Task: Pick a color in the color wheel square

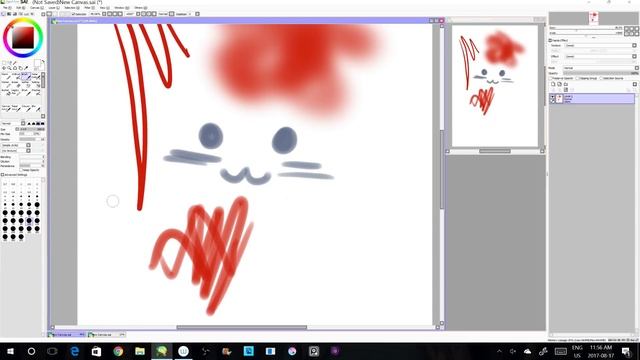Action: tap(23, 38)
